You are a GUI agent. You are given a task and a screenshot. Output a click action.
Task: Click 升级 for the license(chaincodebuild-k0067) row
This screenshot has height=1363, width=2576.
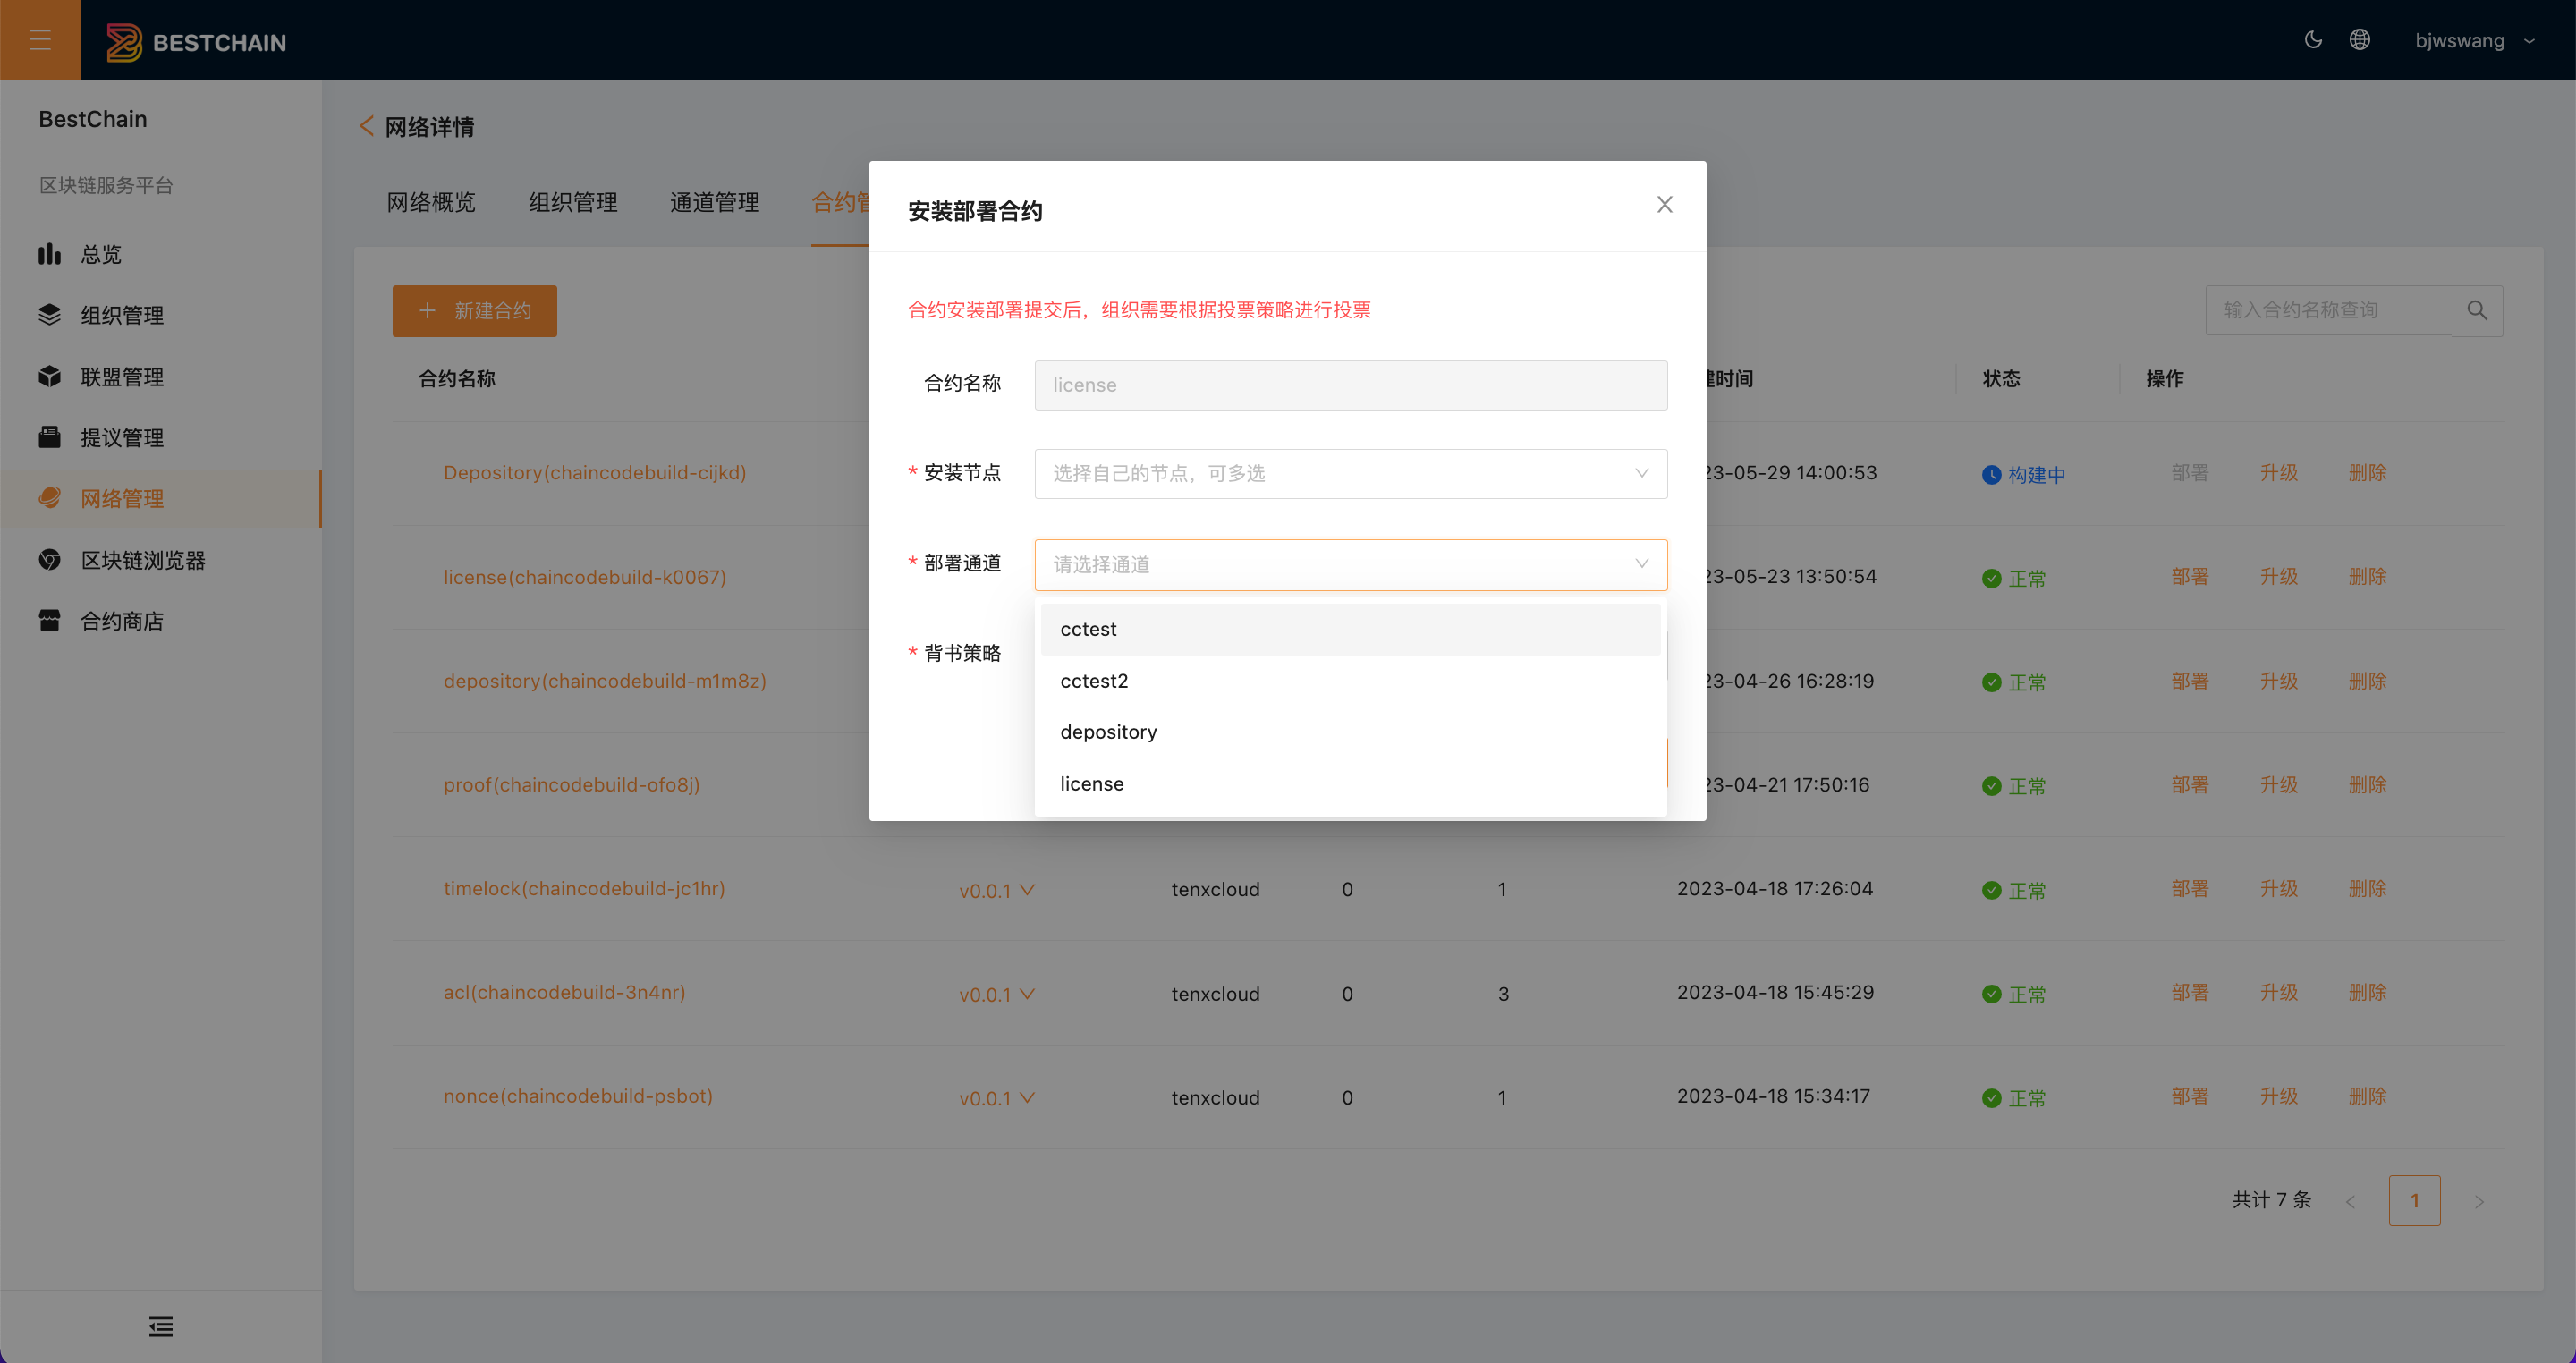(2279, 577)
